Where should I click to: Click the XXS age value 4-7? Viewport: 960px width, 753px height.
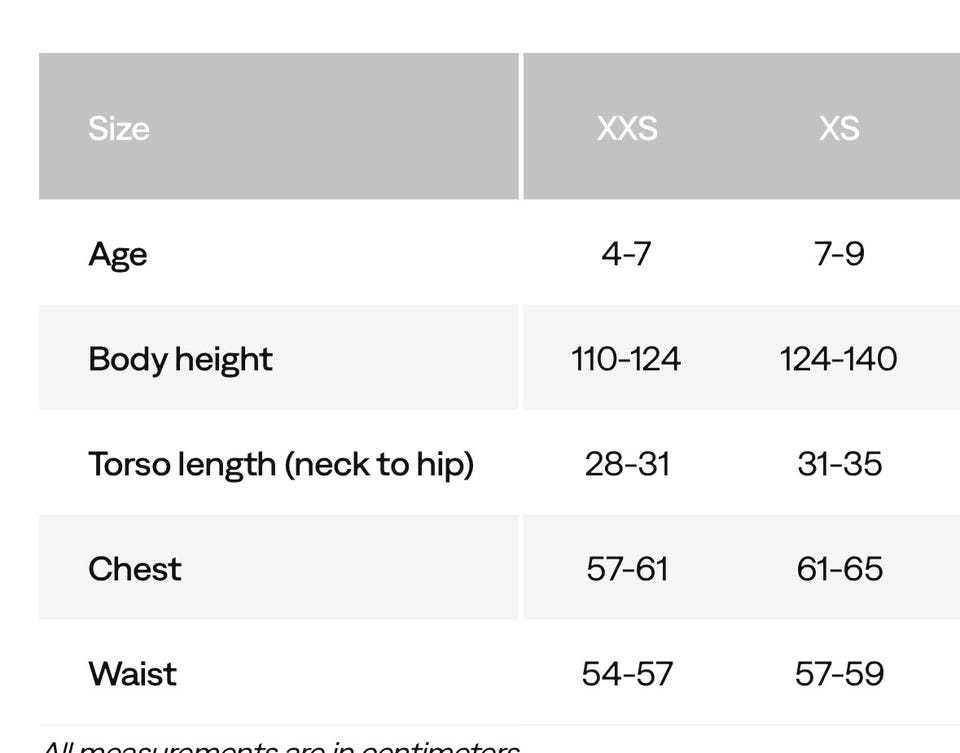(626, 254)
